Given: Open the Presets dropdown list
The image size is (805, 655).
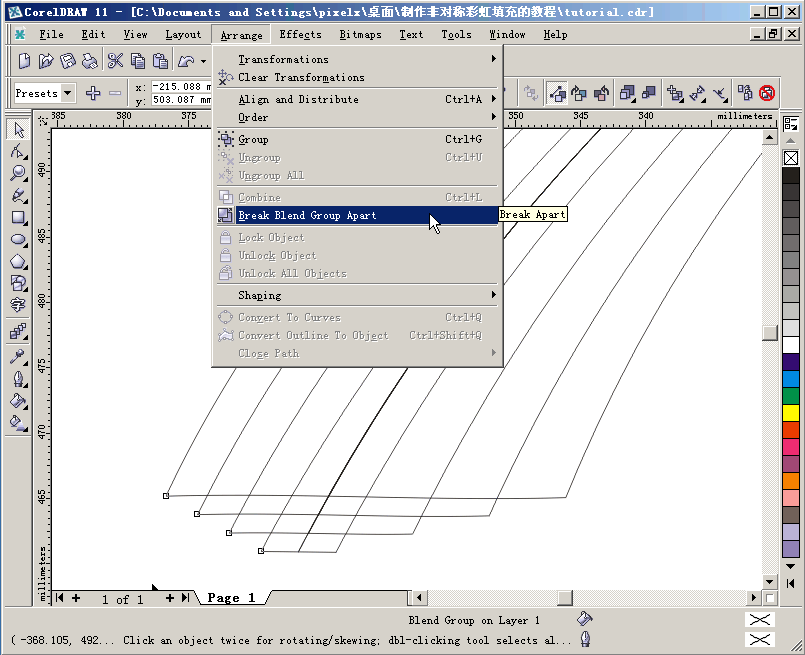Looking at the screenshot, I should point(67,93).
